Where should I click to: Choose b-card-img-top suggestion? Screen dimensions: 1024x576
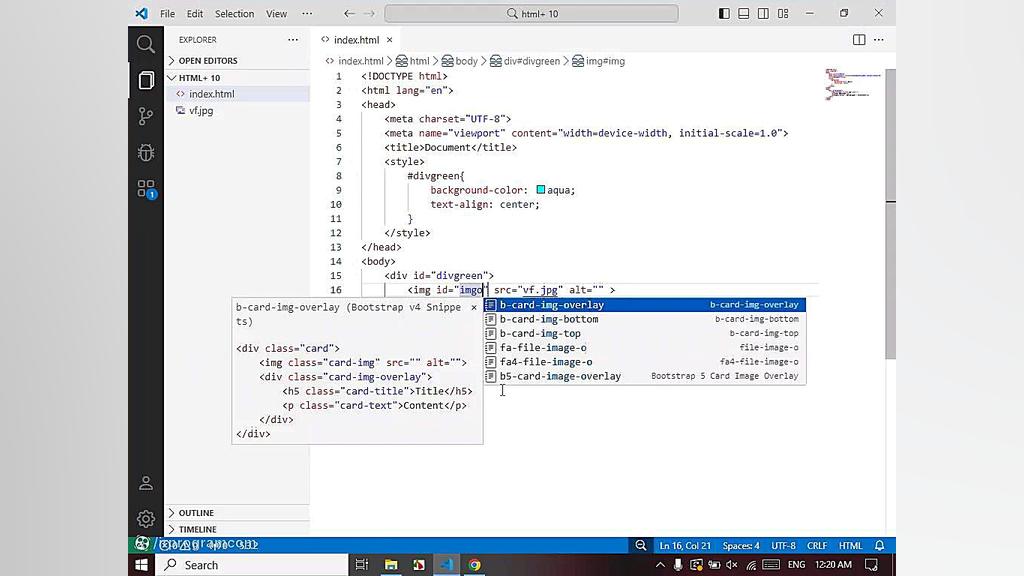645,334
